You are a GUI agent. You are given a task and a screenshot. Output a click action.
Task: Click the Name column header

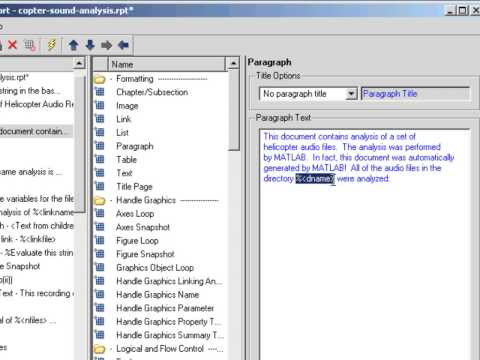click(167, 64)
